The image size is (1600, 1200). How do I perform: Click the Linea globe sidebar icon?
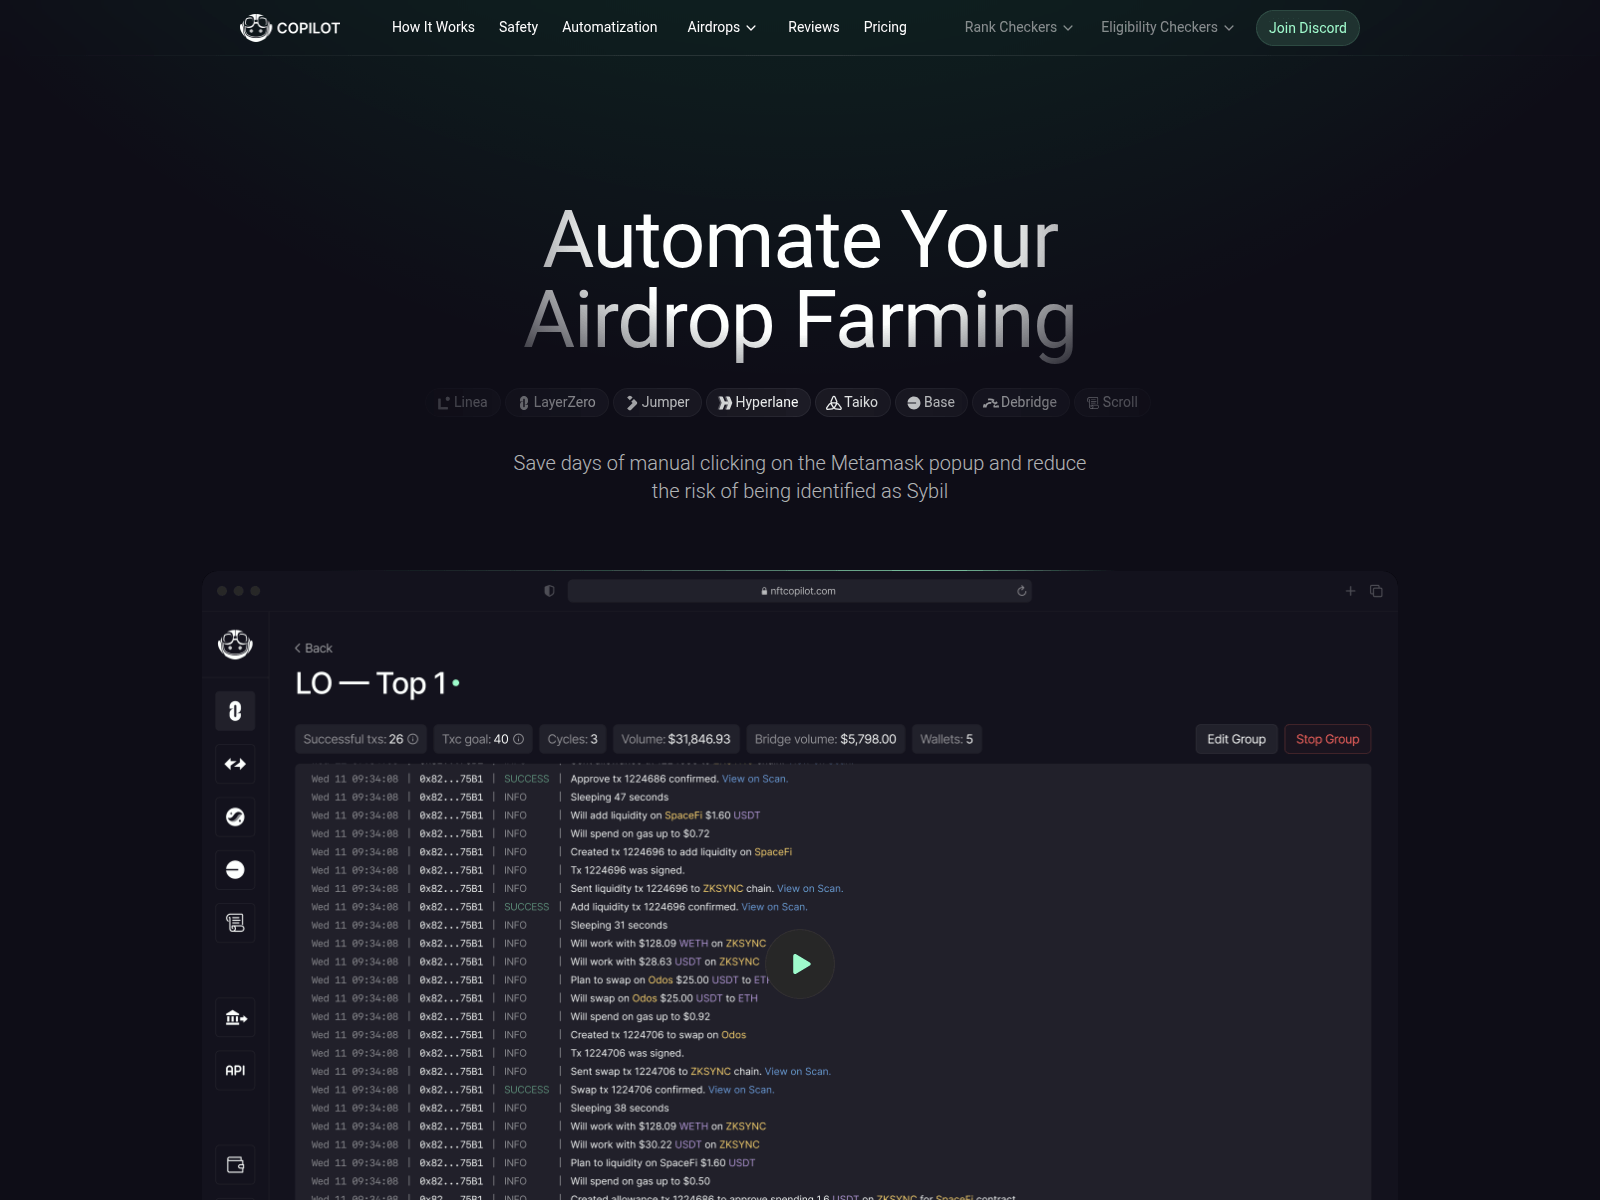[235, 817]
